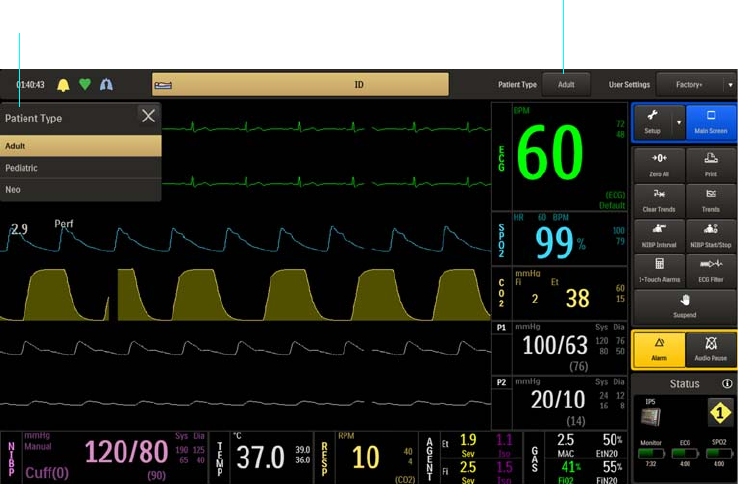
Task: Check the SPO2 battery indicator
Action: coord(719,453)
